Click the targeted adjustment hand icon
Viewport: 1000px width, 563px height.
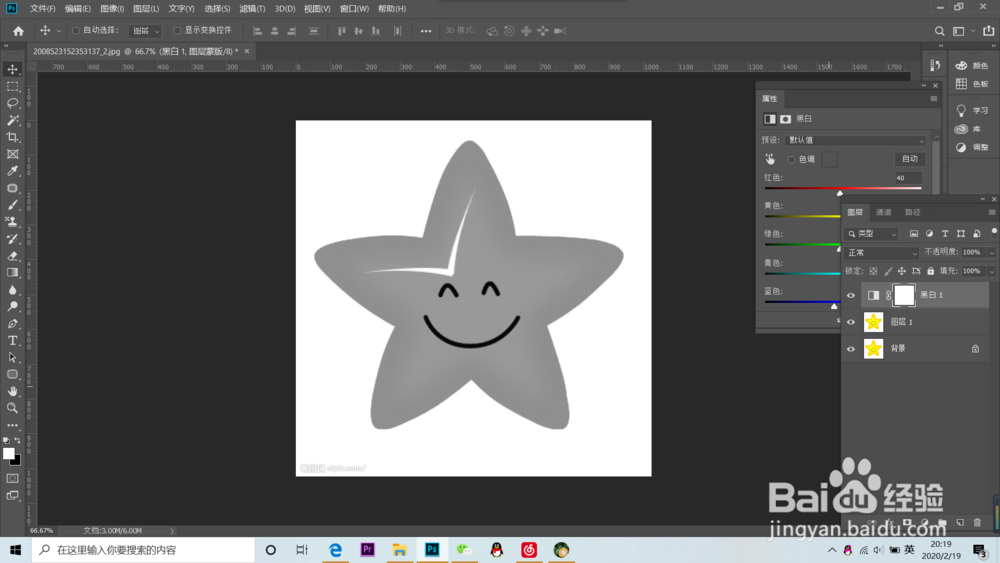coord(770,159)
